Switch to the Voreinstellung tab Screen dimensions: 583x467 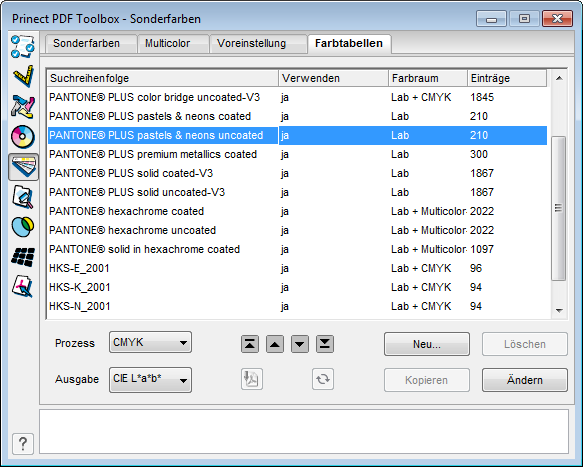(x=258, y=44)
